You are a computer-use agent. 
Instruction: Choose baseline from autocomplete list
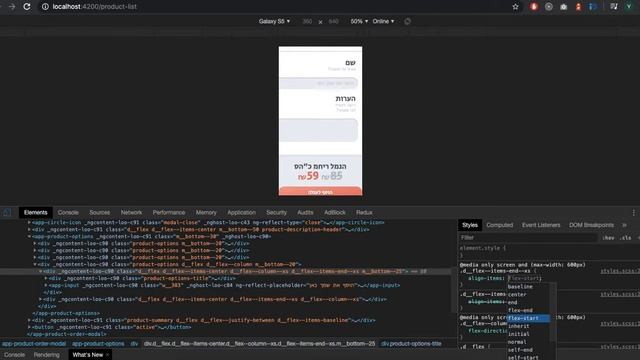pyautogui.click(x=529, y=287)
